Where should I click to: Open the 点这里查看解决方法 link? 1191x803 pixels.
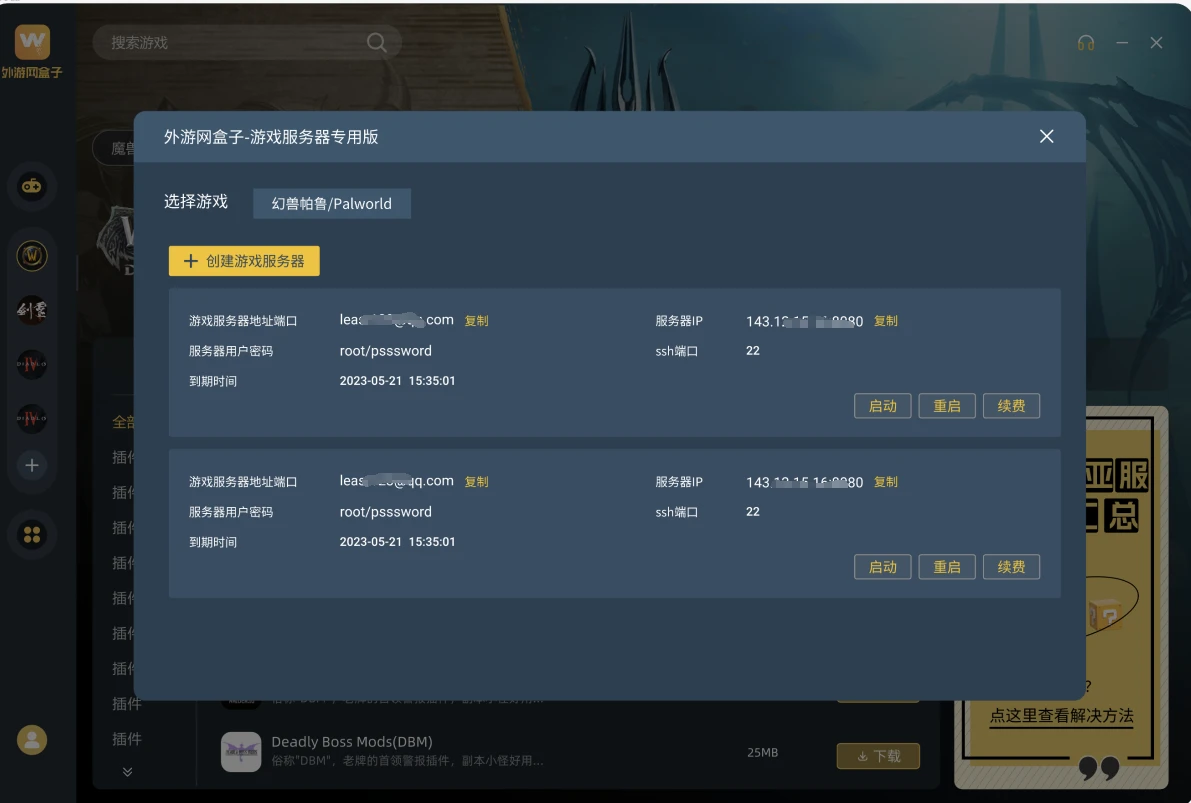1061,716
